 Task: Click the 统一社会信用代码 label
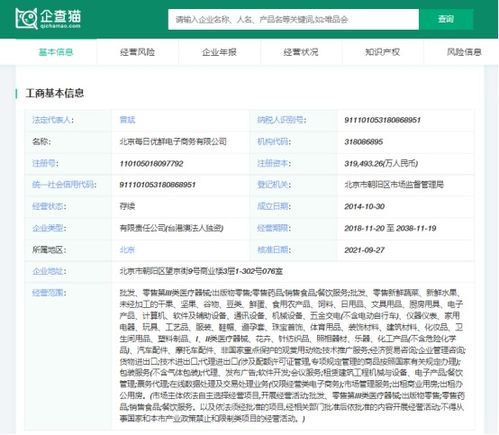(64, 185)
